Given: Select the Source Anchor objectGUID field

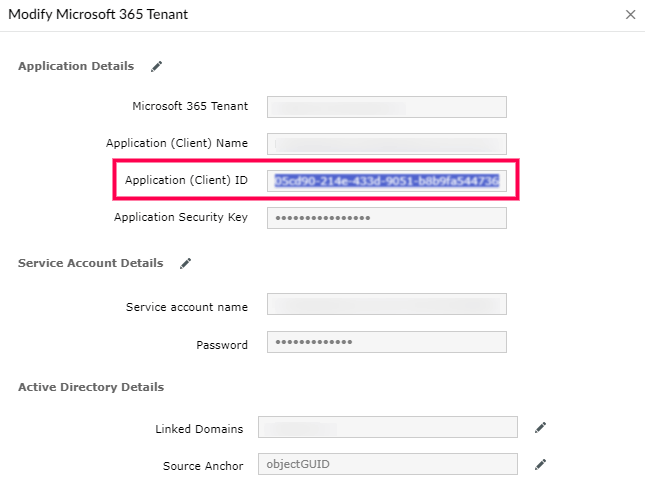Looking at the screenshot, I should pyautogui.click(x=387, y=464).
